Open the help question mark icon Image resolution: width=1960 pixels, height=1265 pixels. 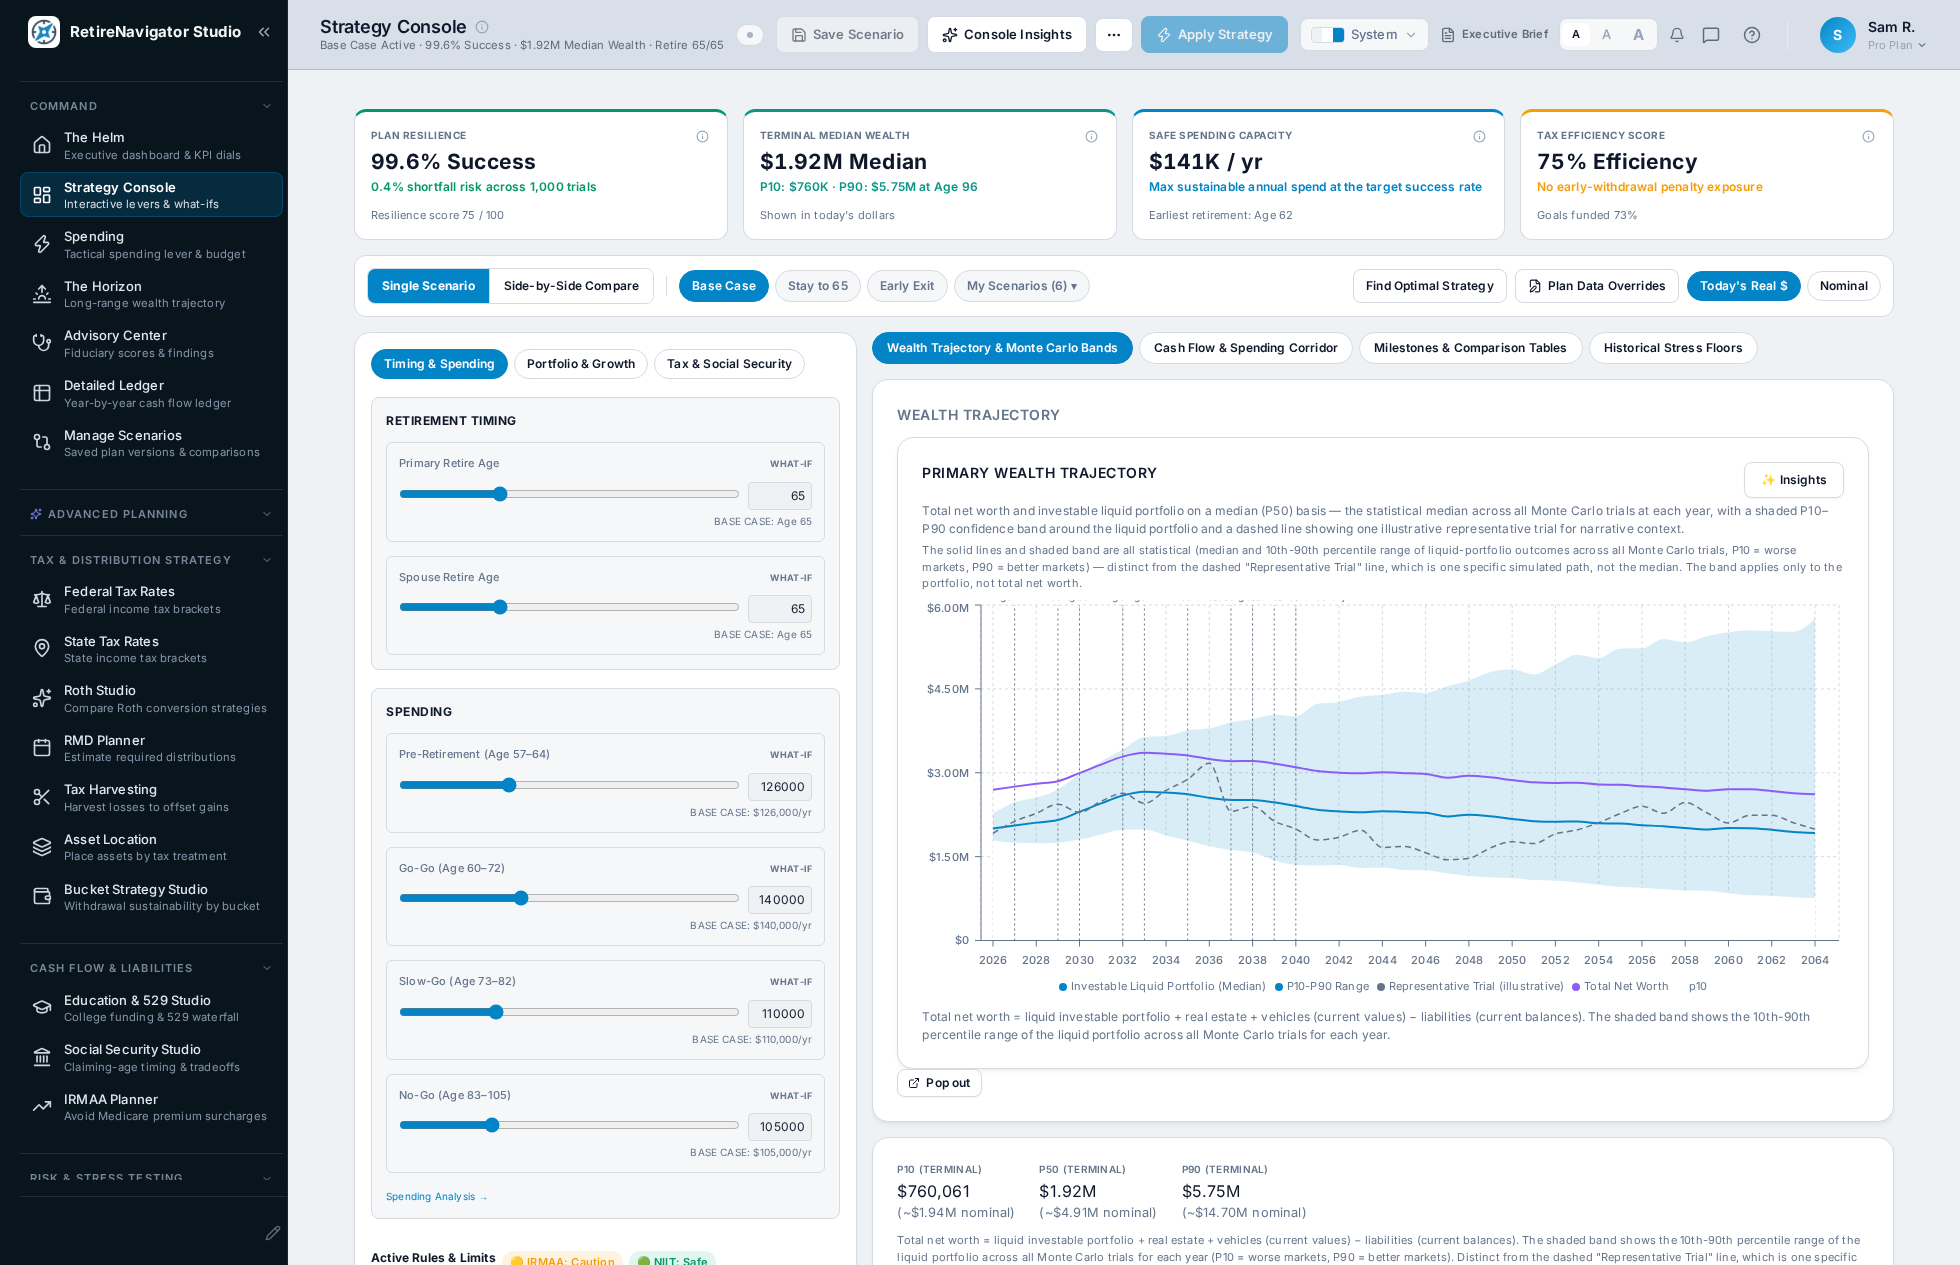[x=1752, y=35]
